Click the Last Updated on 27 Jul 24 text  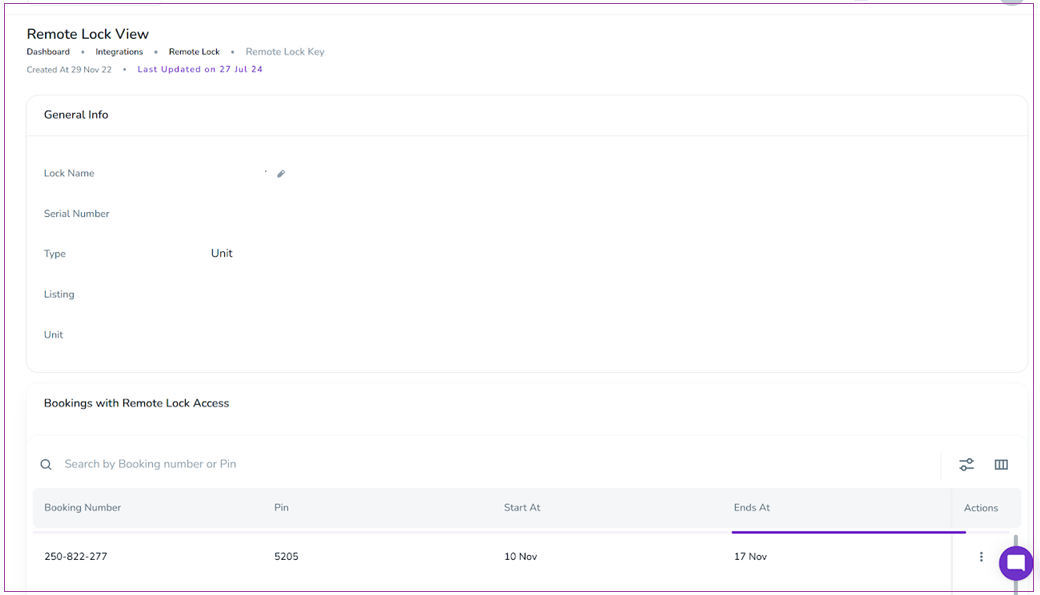pos(200,70)
